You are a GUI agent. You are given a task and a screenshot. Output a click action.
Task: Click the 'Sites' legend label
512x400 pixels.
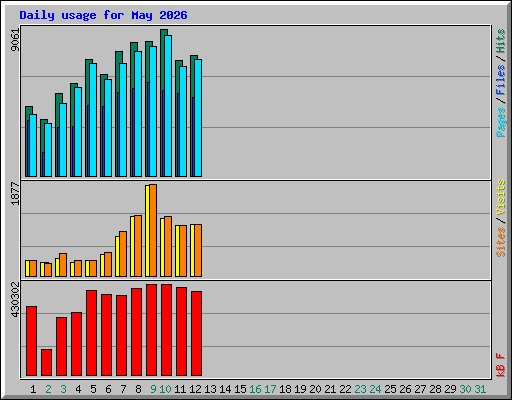(501, 242)
